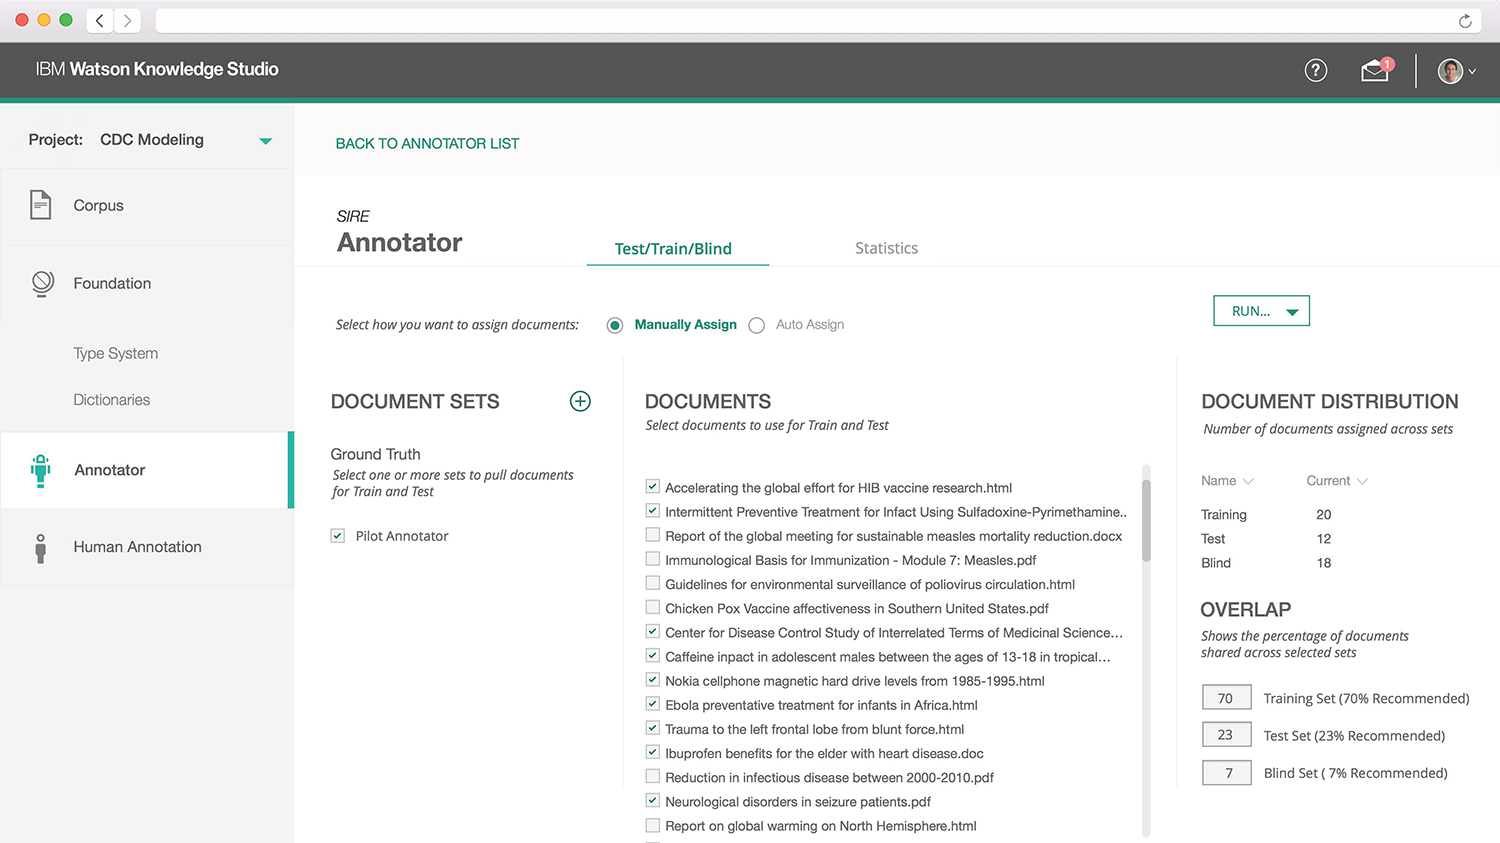The width and height of the screenshot is (1500, 843).
Task: Click BACK TO ANNOTATOR LIST link
Action: pyautogui.click(x=427, y=143)
